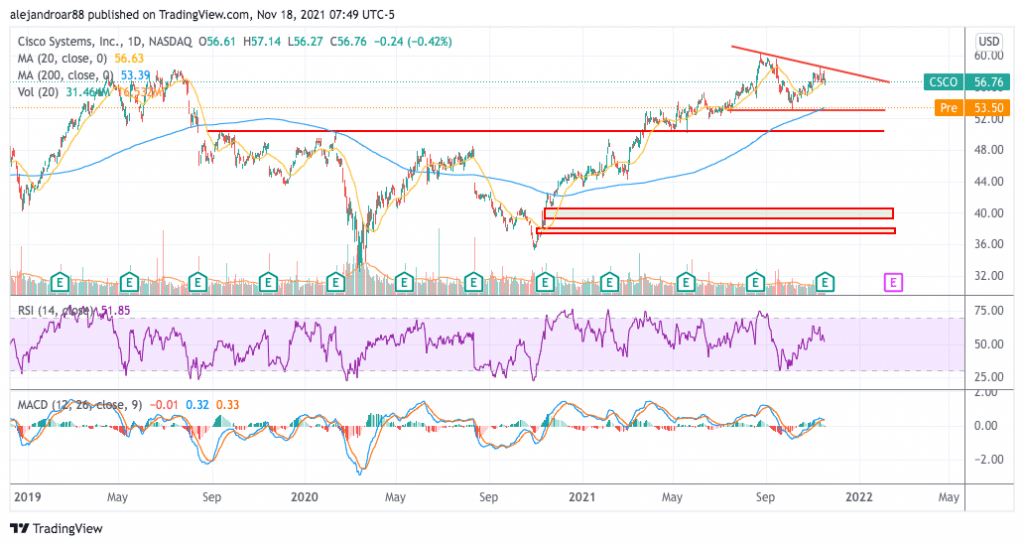Viewport: 1024px width, 546px height.
Task: Click the 48.00 price axis label
Action: [x=988, y=150]
